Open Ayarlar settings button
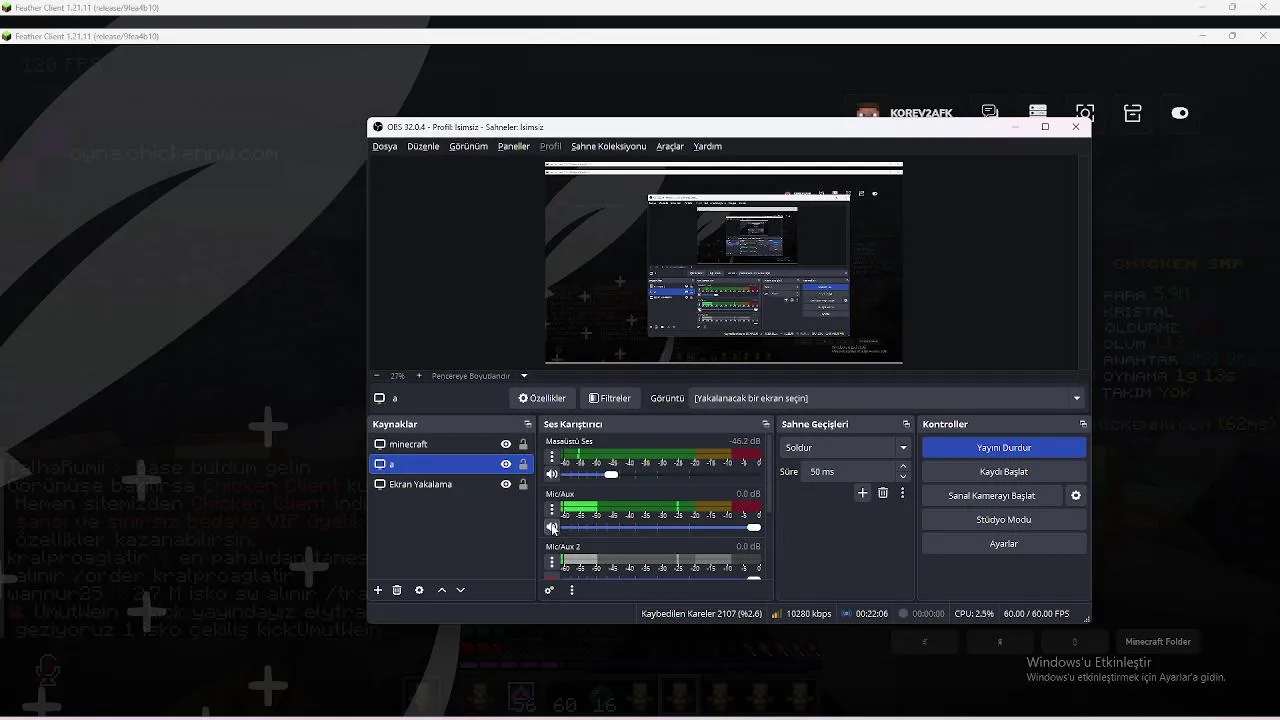This screenshot has width=1280, height=720. point(1004,543)
